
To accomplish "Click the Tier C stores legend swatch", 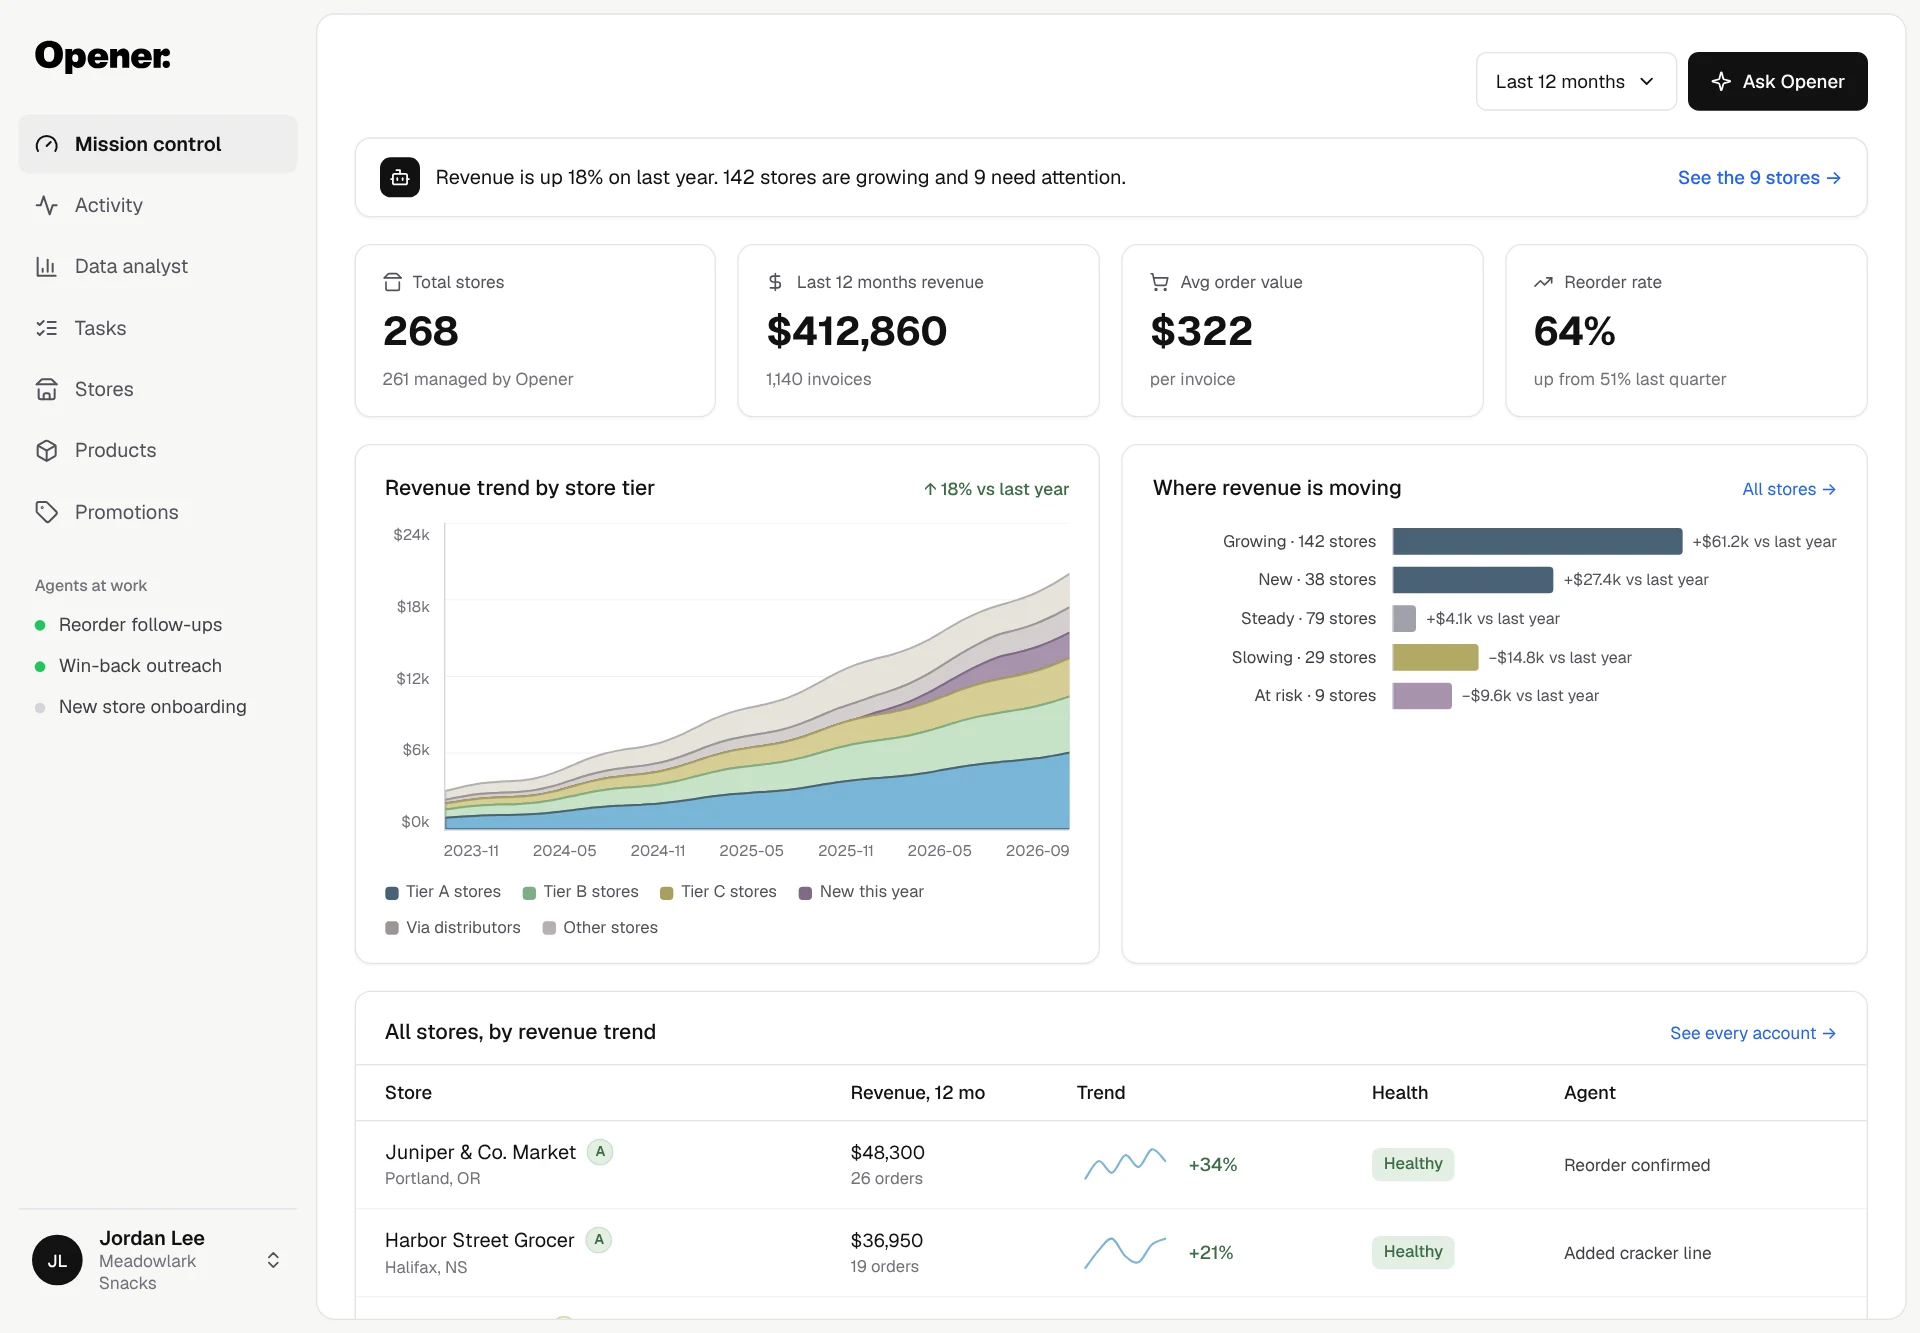I will coord(667,892).
